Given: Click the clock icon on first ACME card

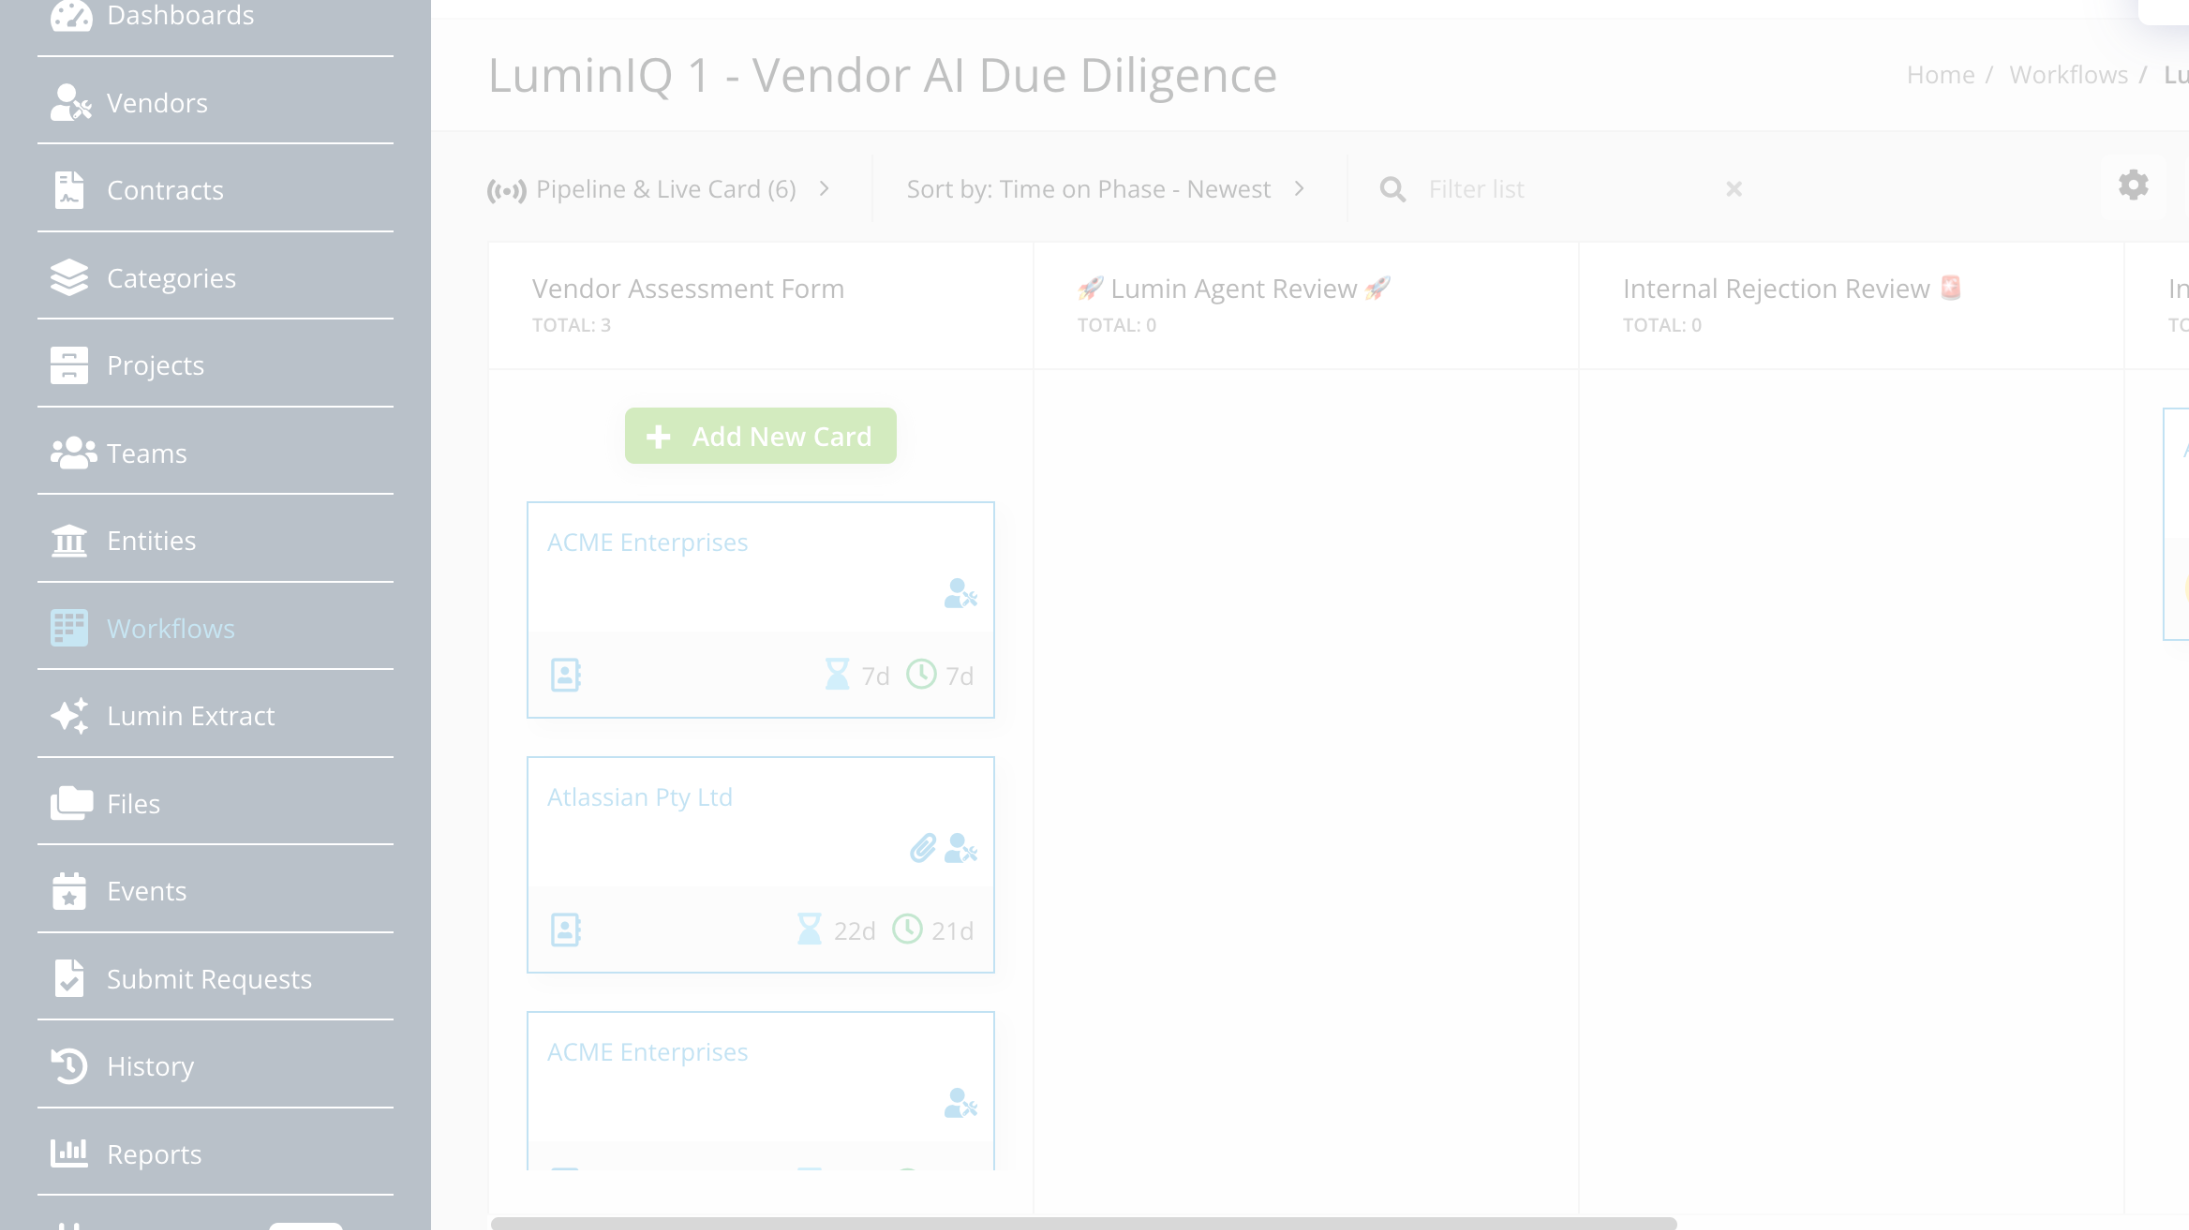Looking at the screenshot, I should coord(921,675).
